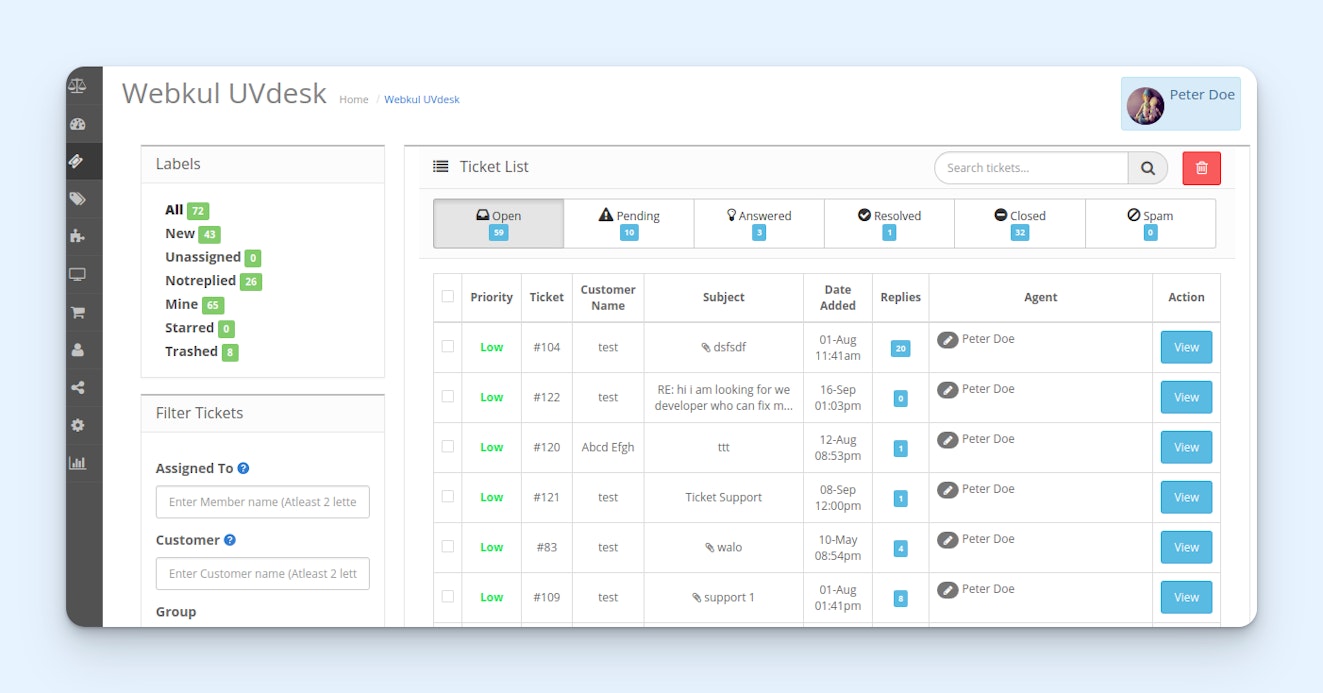Select the ticket icon in sidebar

pyautogui.click(x=77, y=161)
